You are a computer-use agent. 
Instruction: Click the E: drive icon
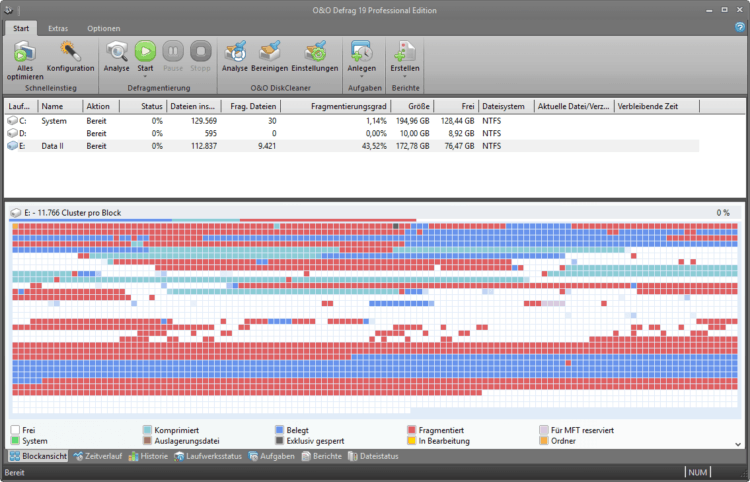12,146
